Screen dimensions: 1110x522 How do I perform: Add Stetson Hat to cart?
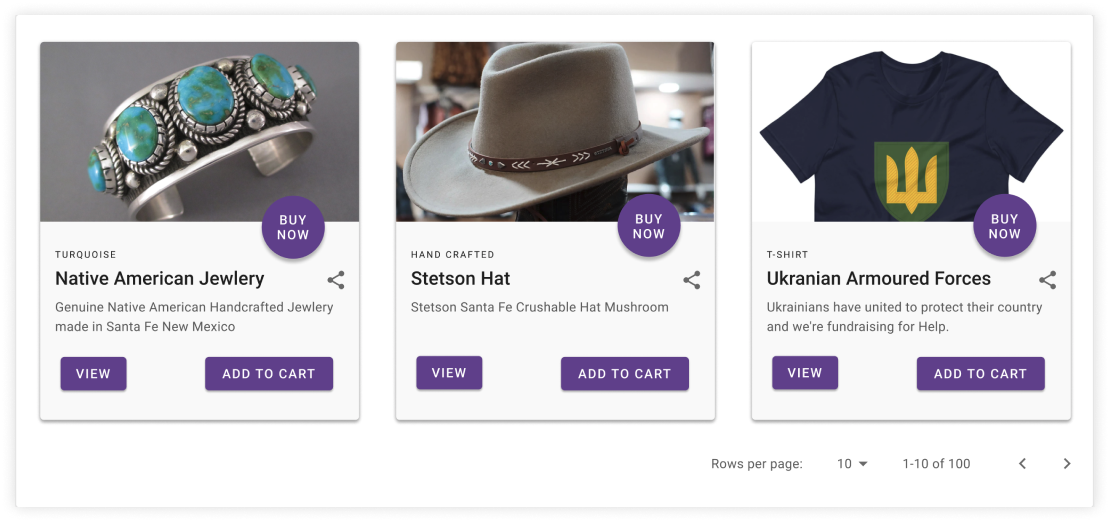(x=624, y=374)
